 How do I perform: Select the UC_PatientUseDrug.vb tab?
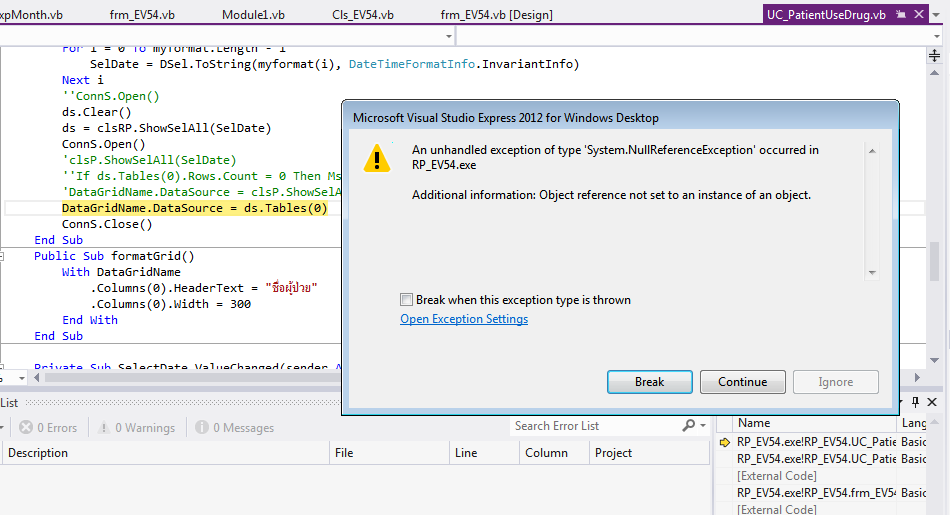826,15
